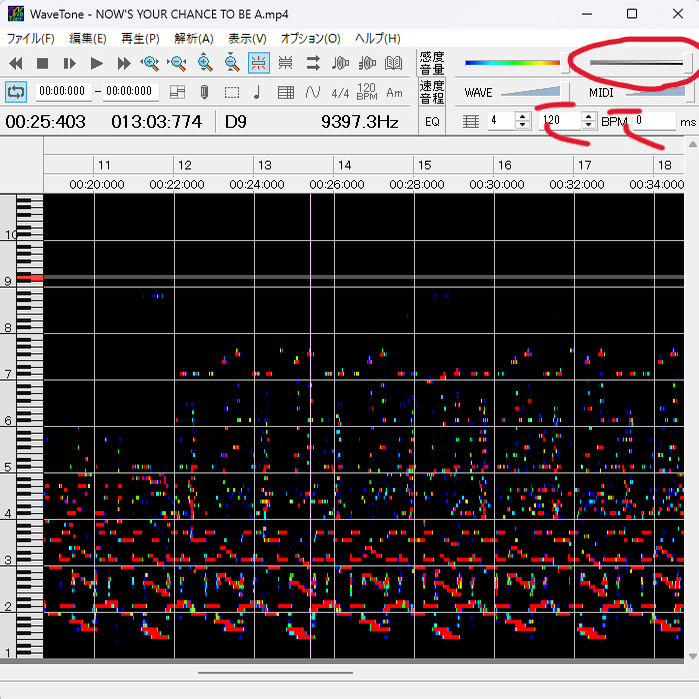This screenshot has width=699, height=699.
Task: Decrease the beats value 4 with down arrow
Action: point(522,125)
